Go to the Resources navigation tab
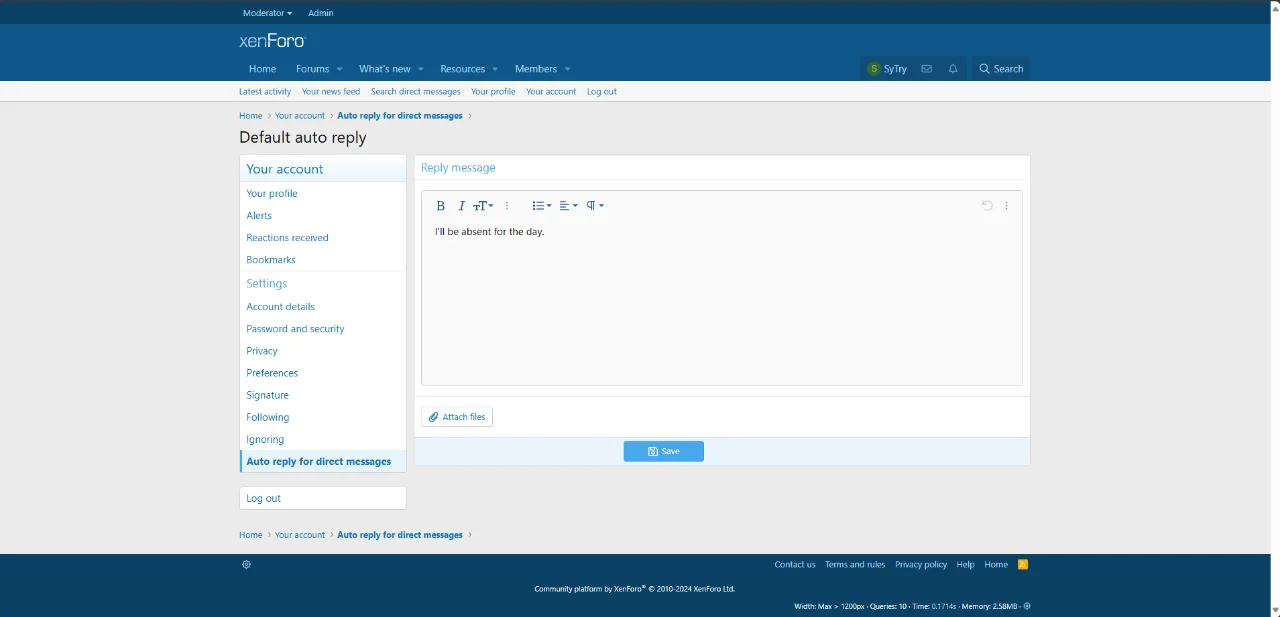Screen dimensions: 1280x617 pos(462,69)
